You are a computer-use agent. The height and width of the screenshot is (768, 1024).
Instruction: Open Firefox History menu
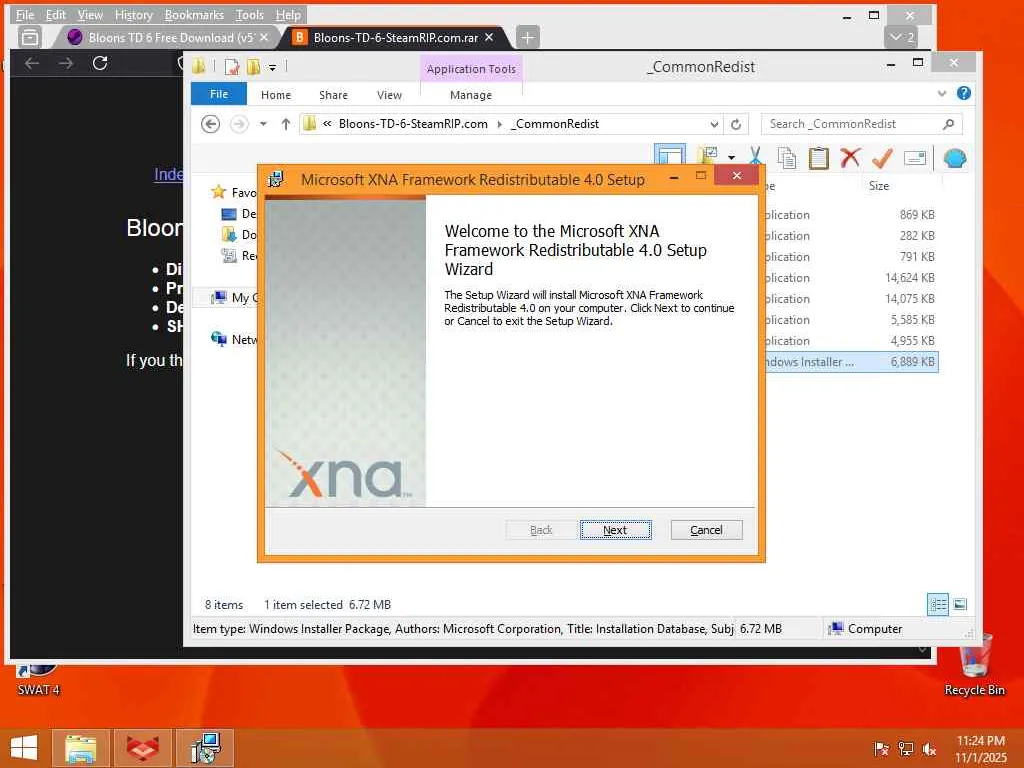[x=133, y=14]
